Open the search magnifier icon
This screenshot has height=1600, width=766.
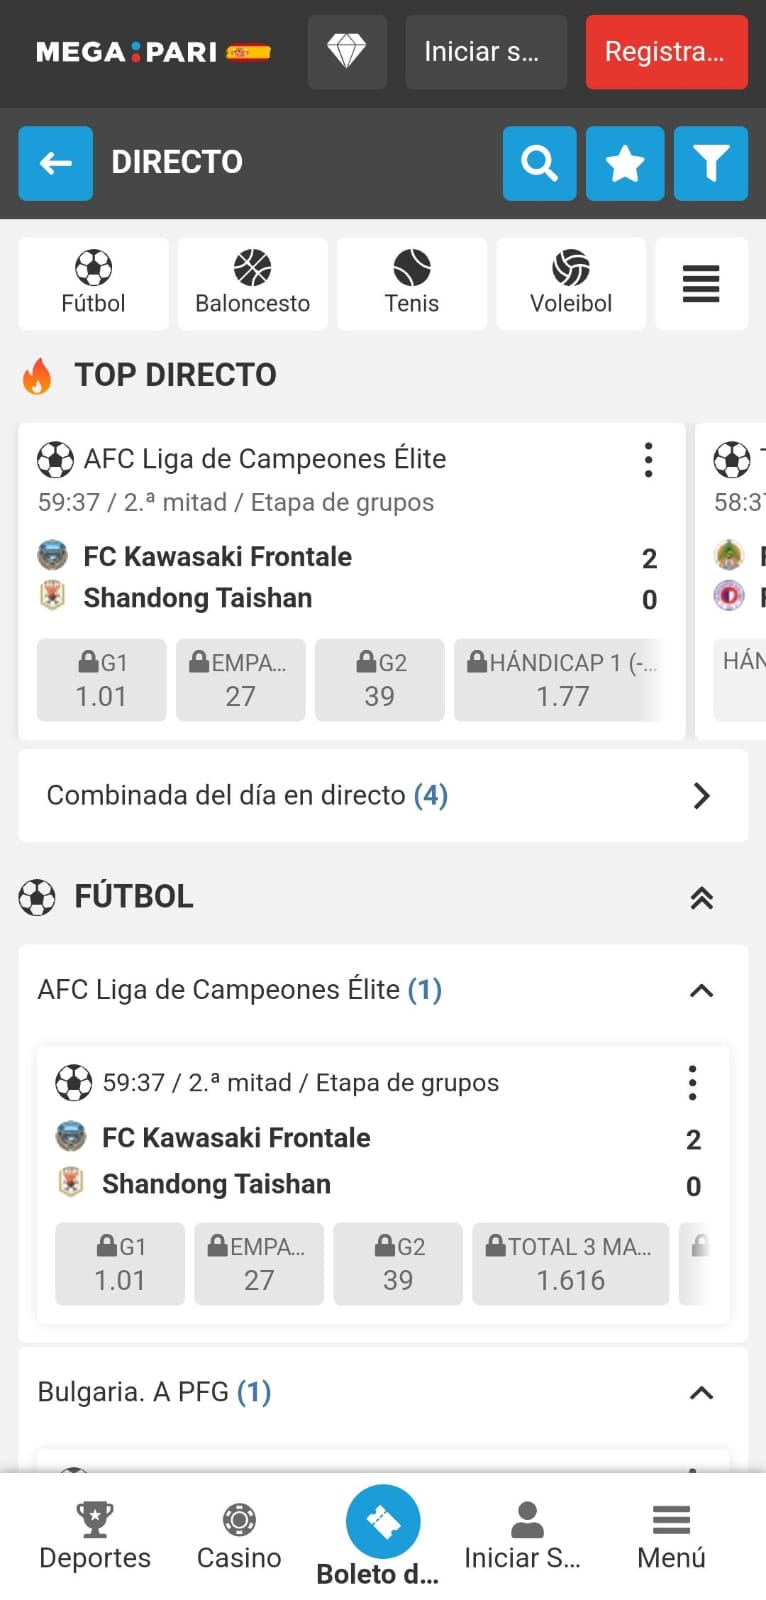point(539,163)
